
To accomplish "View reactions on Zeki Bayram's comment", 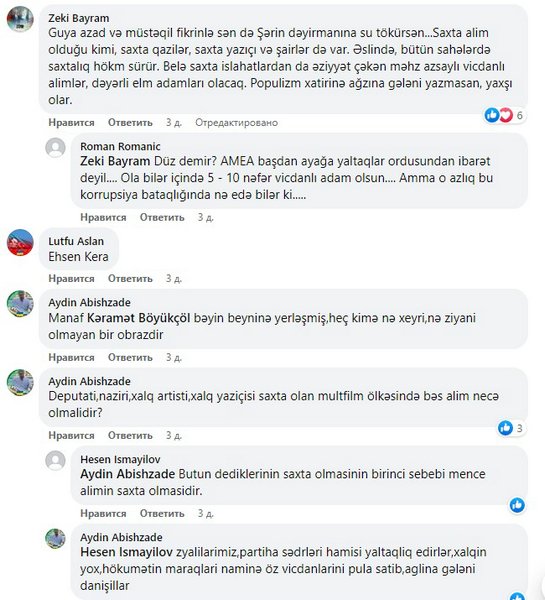I will [505, 115].
